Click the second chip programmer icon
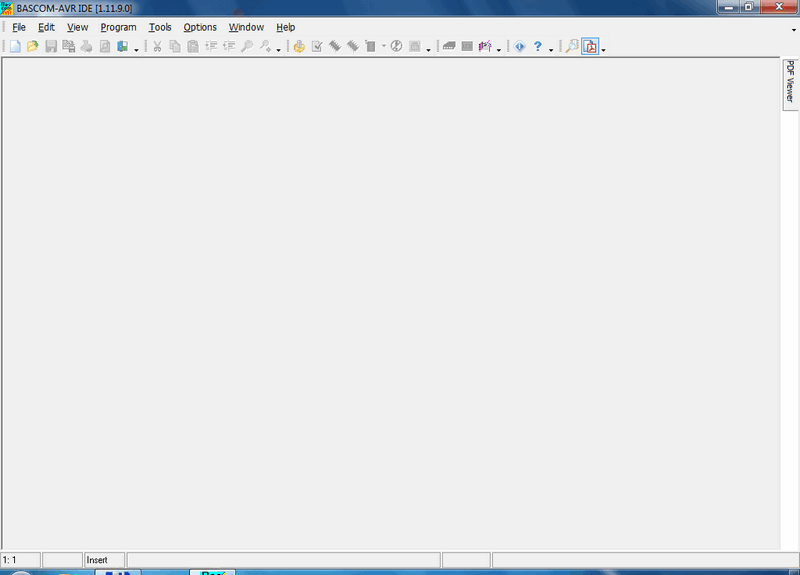The image size is (800, 575). pyautogui.click(x=353, y=46)
